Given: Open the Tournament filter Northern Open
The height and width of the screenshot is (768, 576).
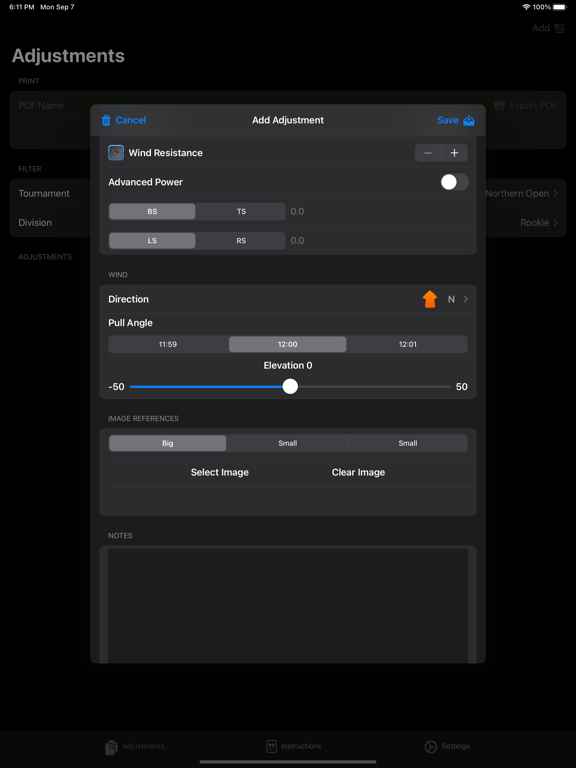Looking at the screenshot, I should pyautogui.click(x=521, y=193).
